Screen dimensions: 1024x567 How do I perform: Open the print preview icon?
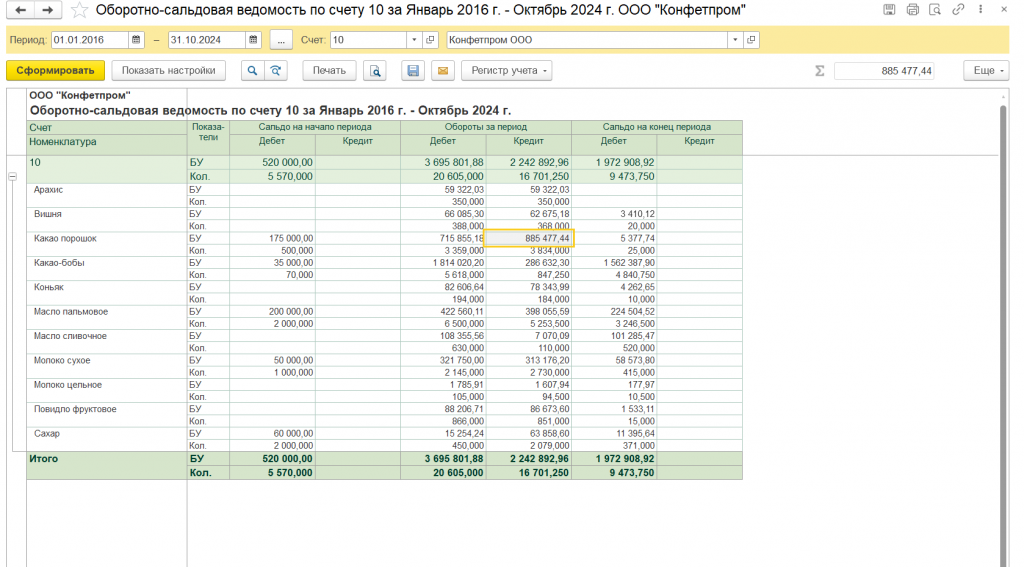[x=375, y=71]
